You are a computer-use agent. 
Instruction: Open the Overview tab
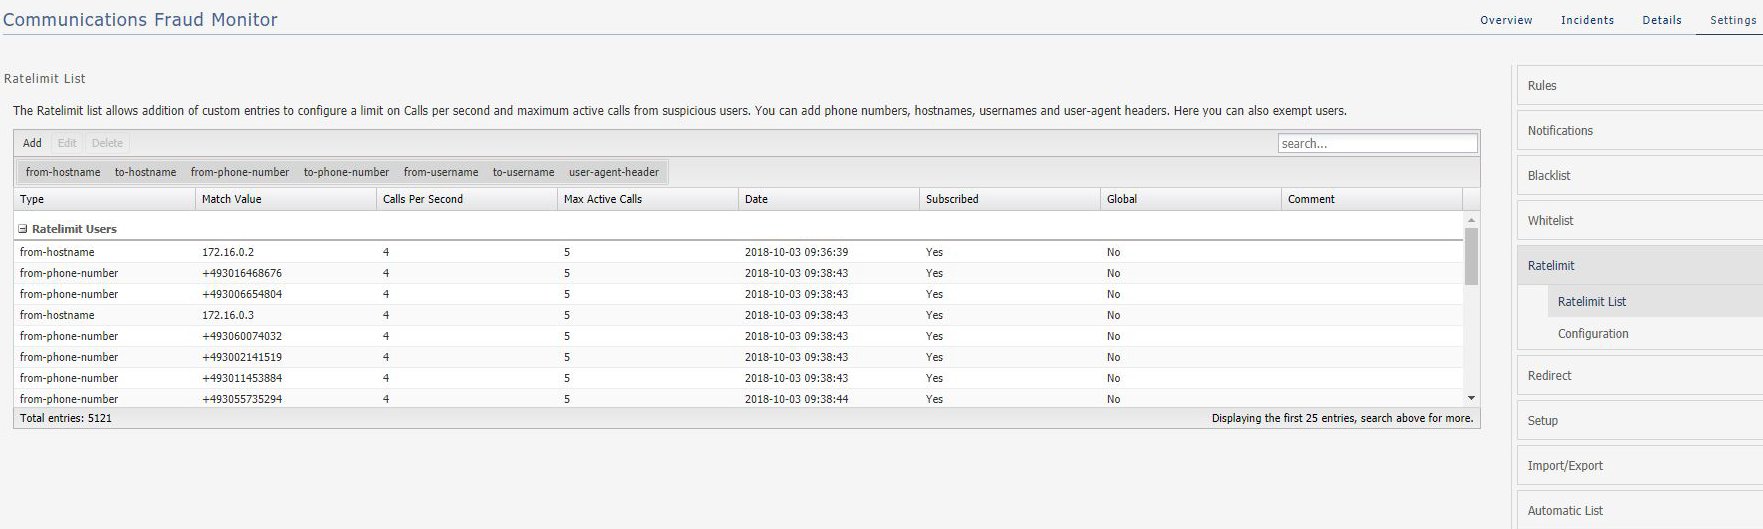point(1506,20)
